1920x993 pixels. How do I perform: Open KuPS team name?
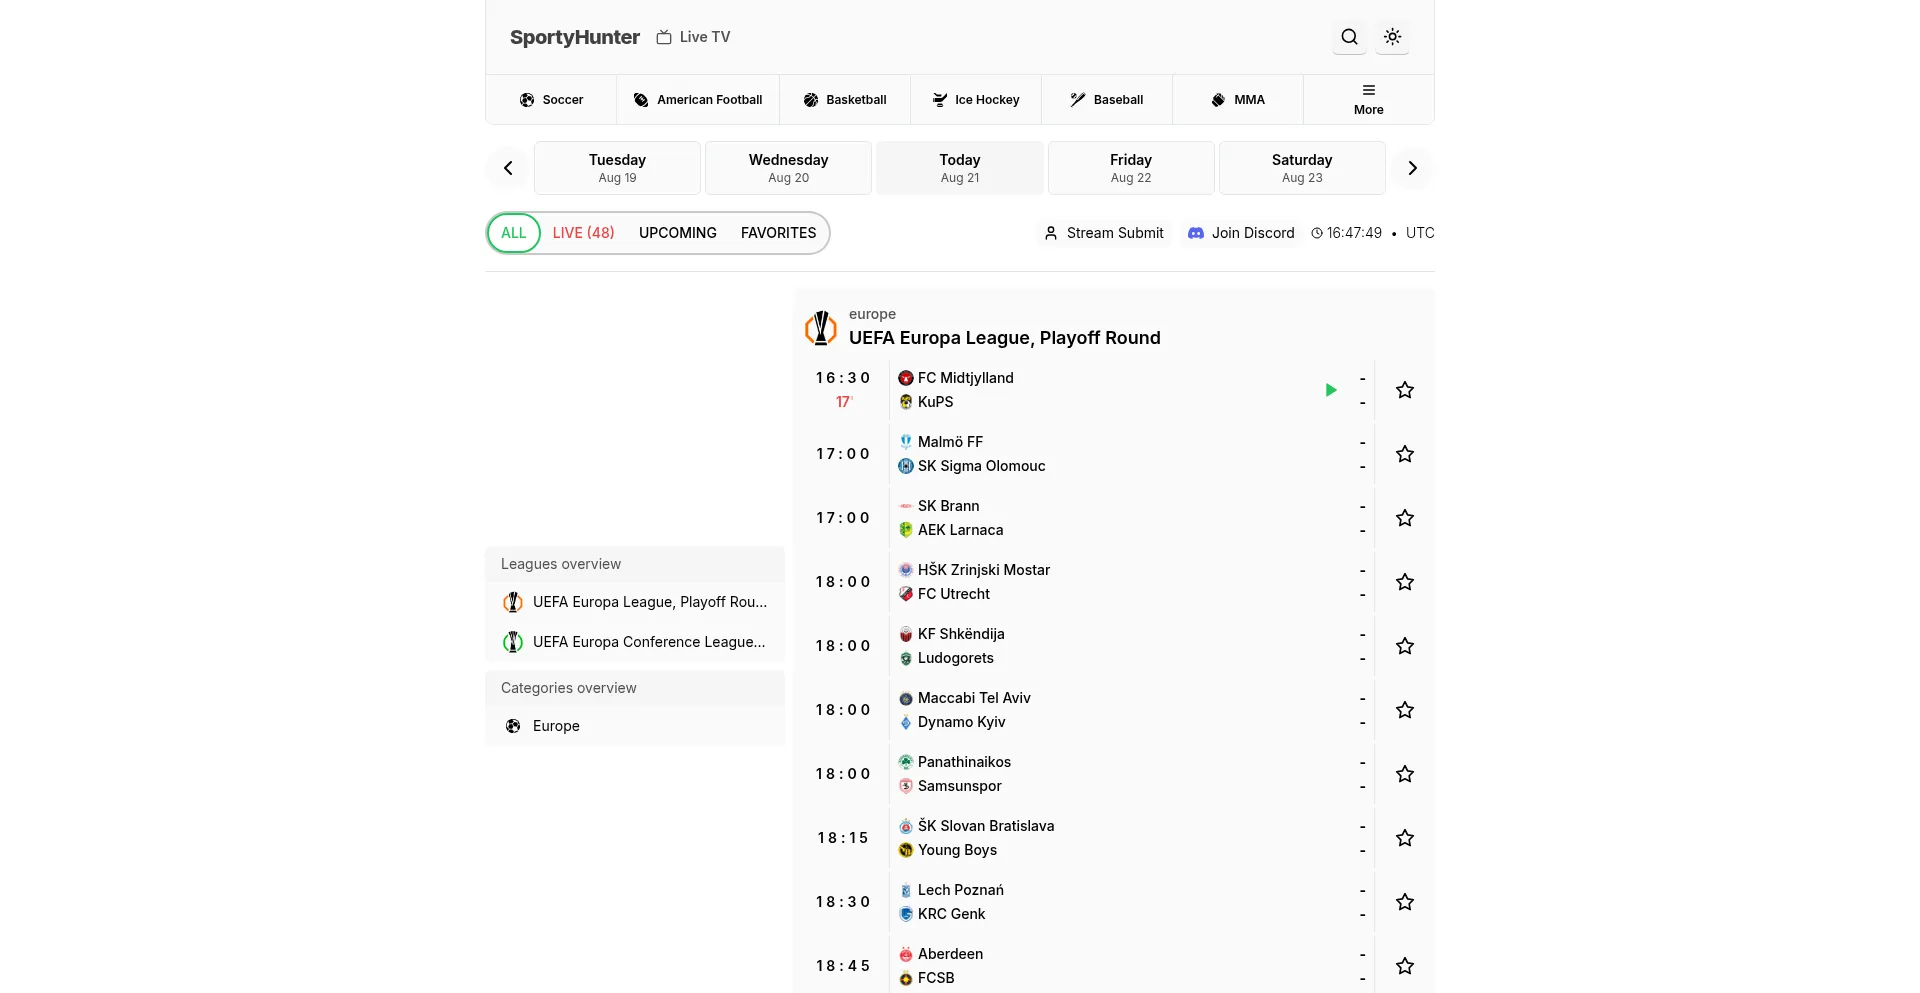pyautogui.click(x=936, y=402)
